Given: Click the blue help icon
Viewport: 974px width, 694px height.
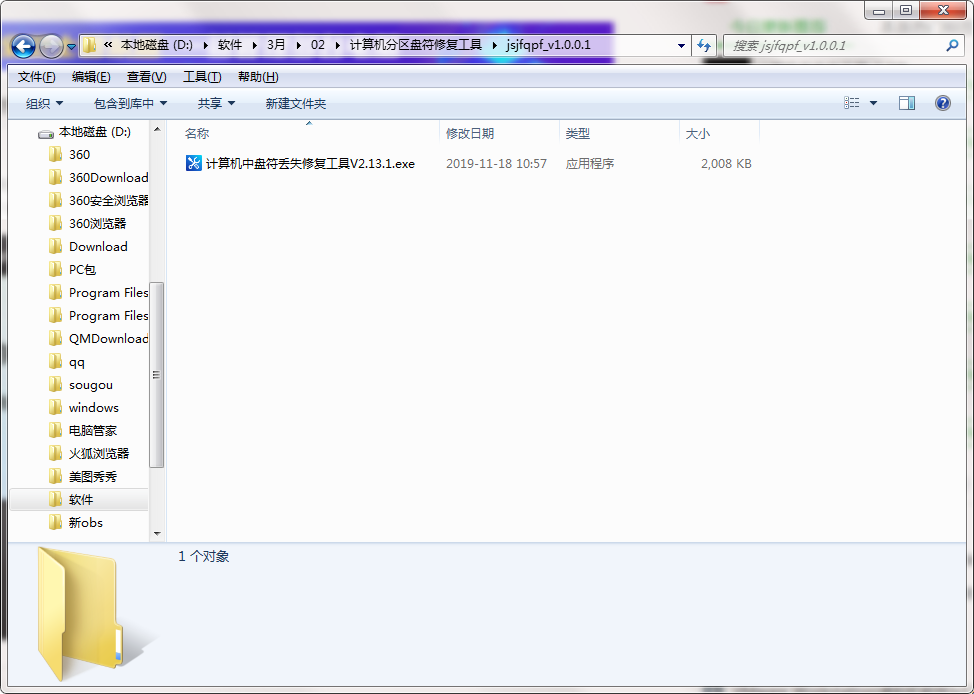Looking at the screenshot, I should click(x=942, y=103).
